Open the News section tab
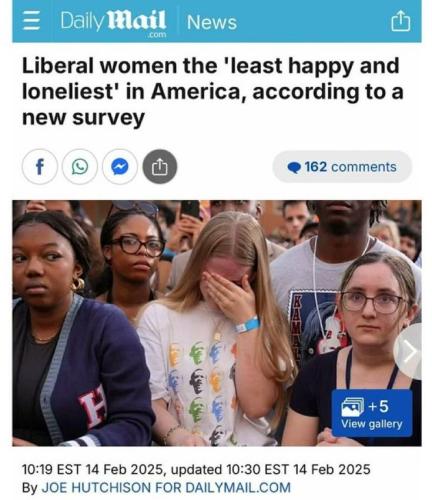The image size is (432, 500). (x=212, y=22)
